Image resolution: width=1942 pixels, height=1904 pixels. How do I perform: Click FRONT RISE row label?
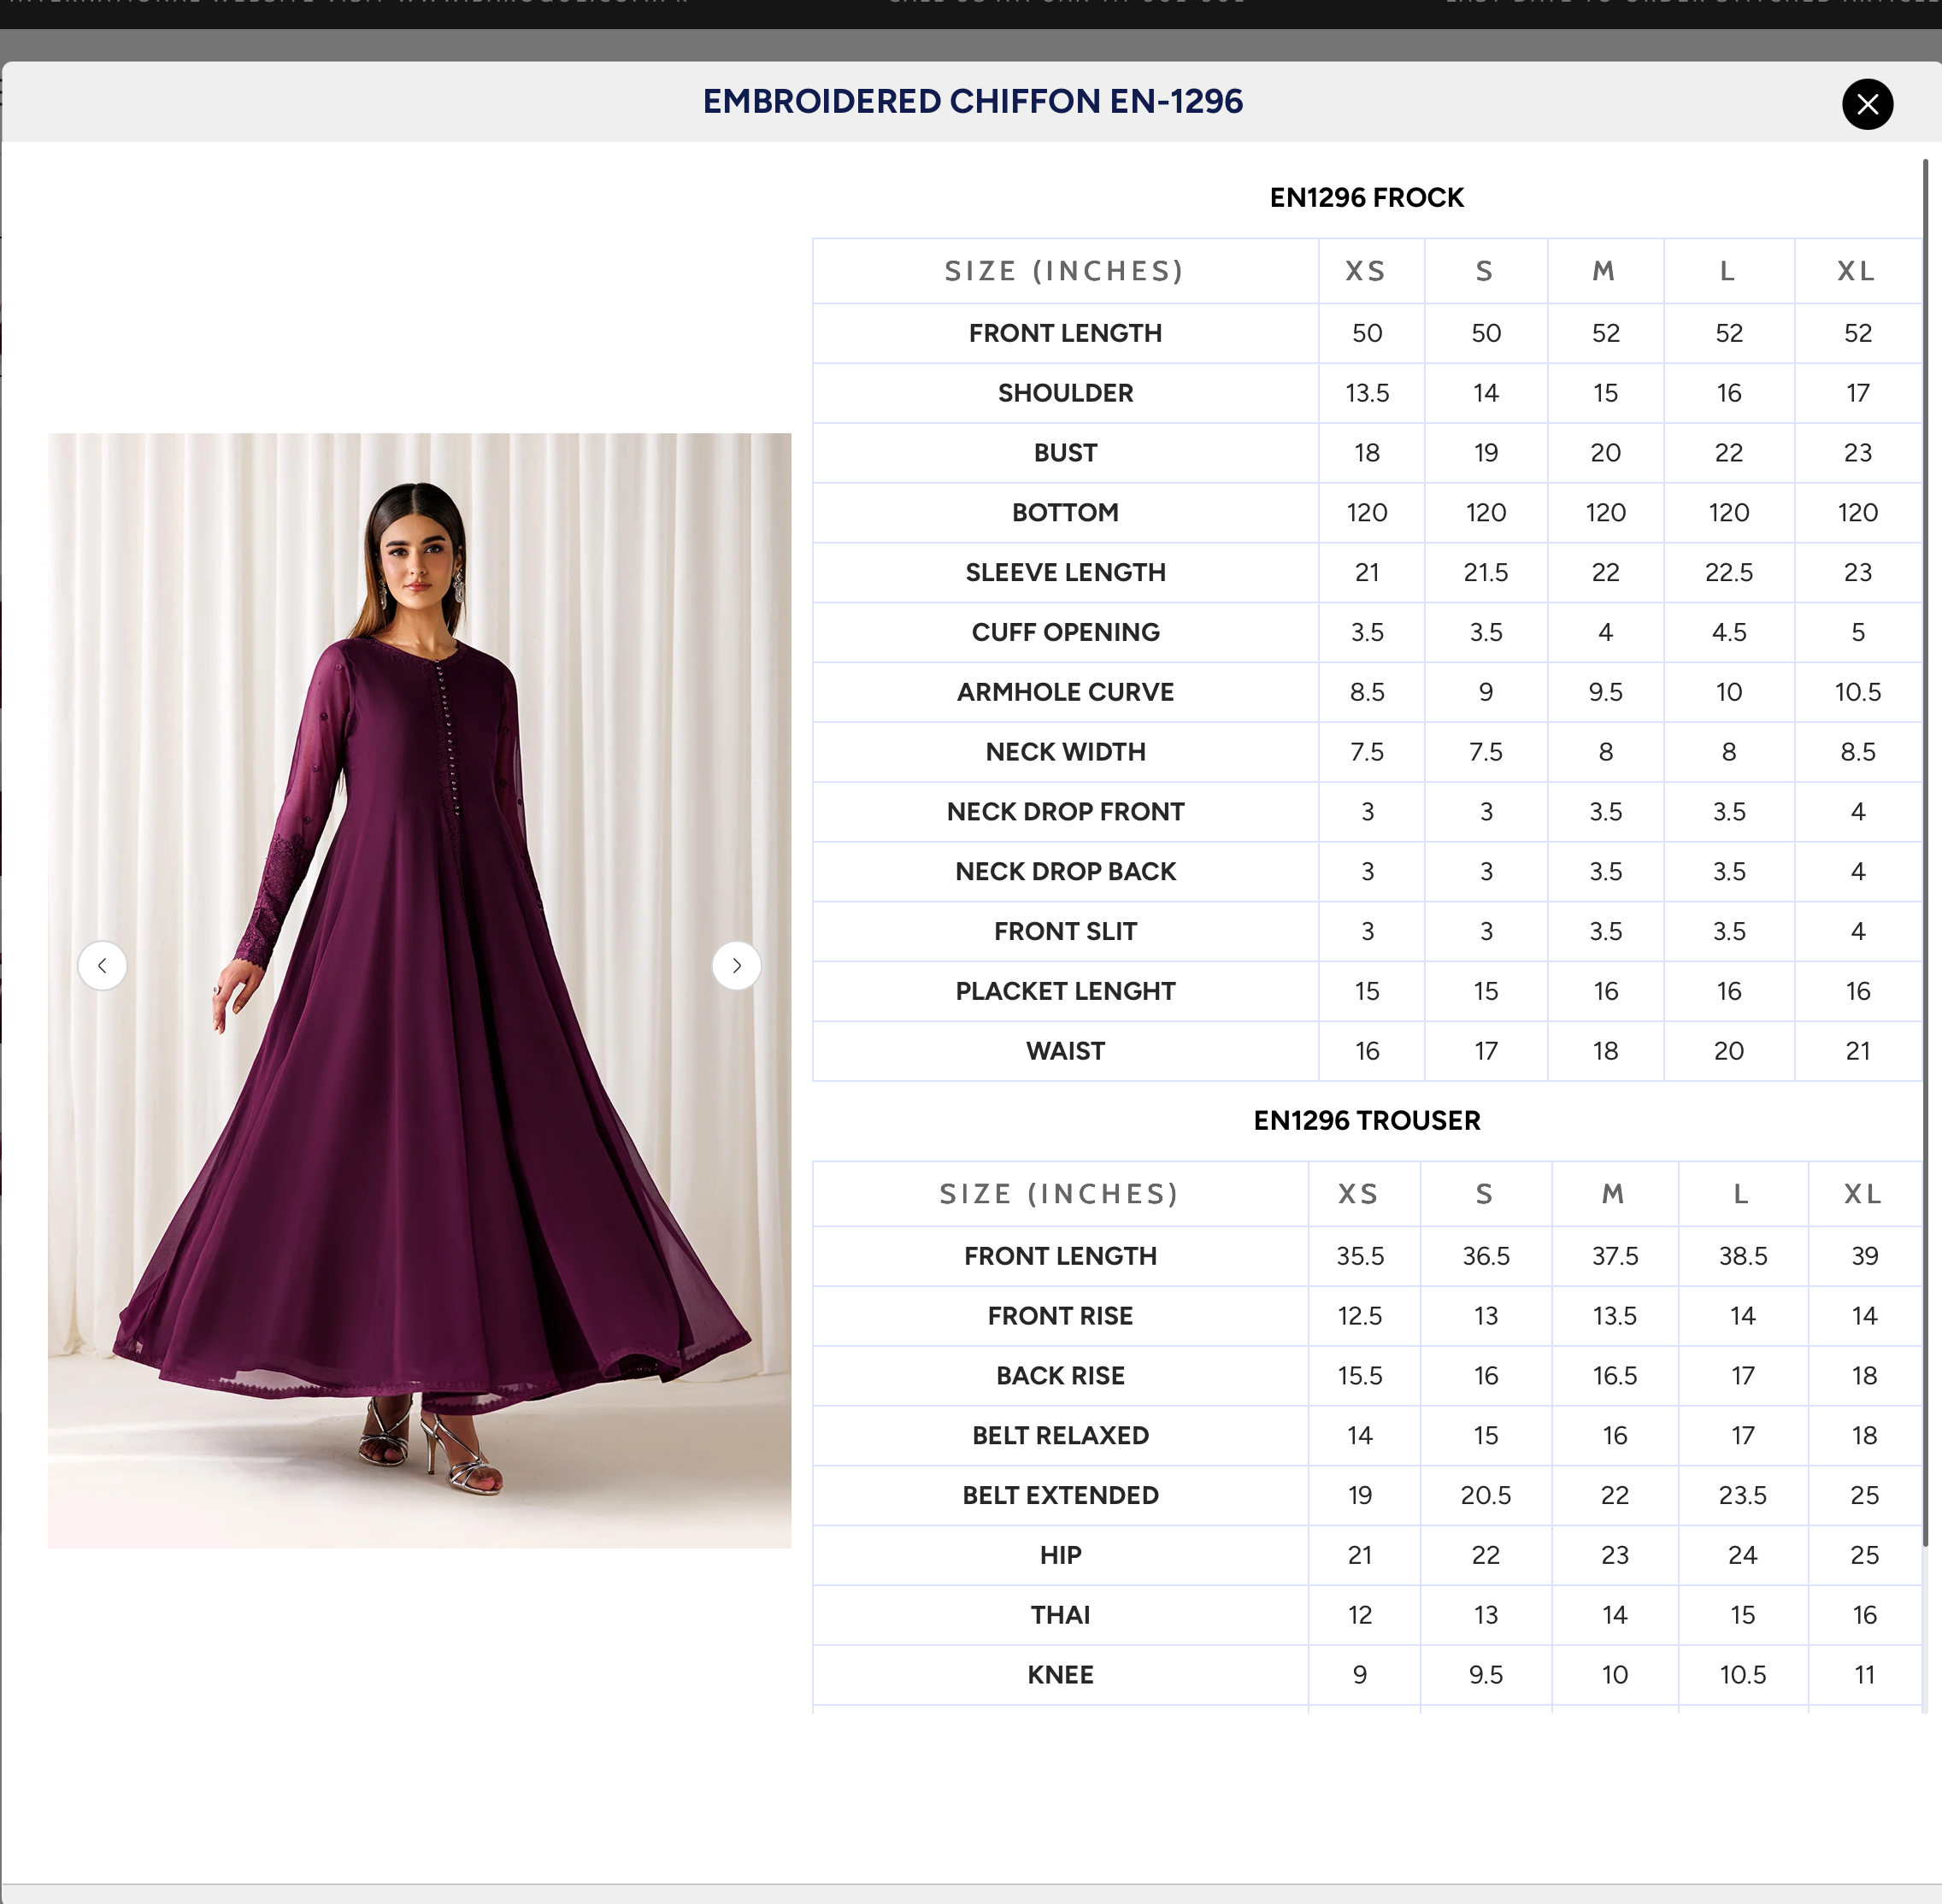(1060, 1316)
